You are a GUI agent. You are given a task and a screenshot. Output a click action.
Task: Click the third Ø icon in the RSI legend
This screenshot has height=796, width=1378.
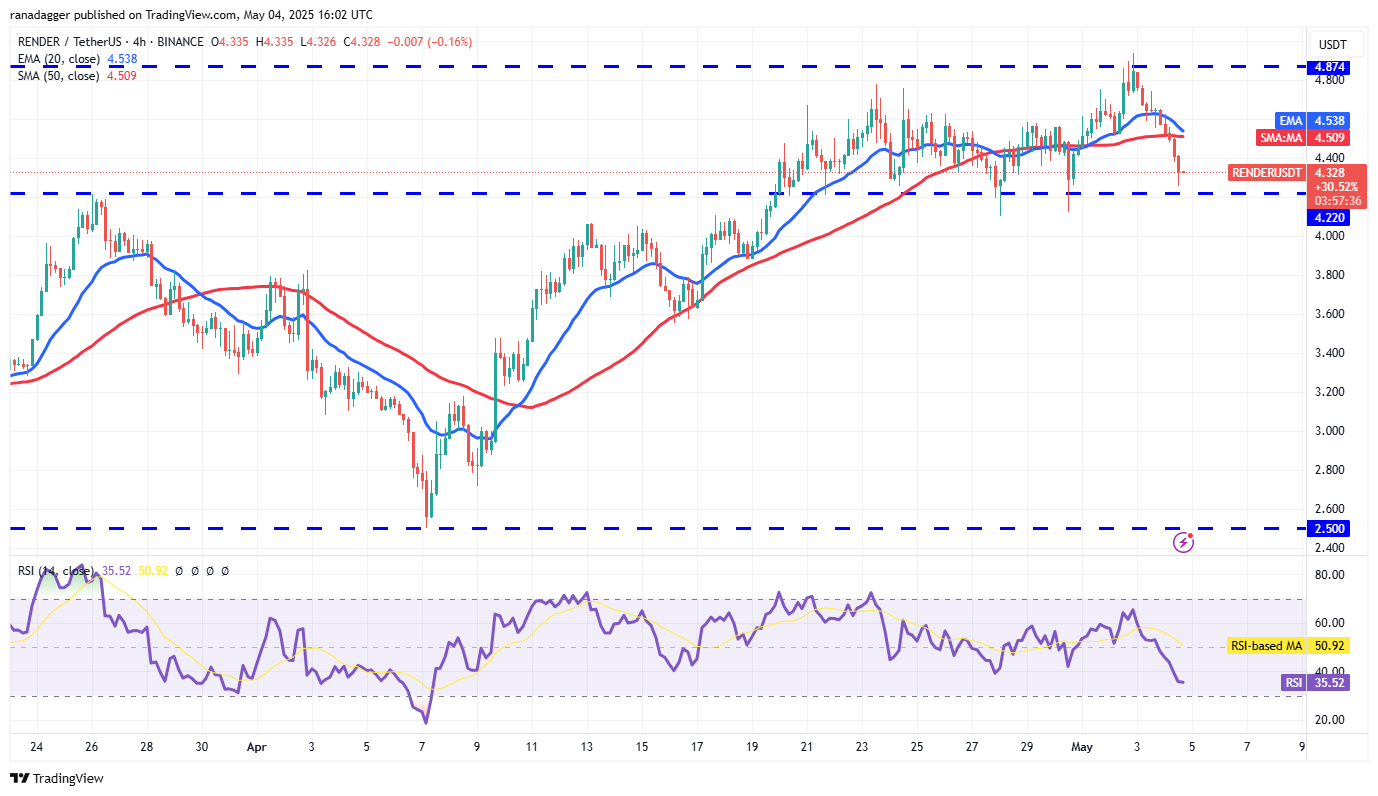[210, 570]
